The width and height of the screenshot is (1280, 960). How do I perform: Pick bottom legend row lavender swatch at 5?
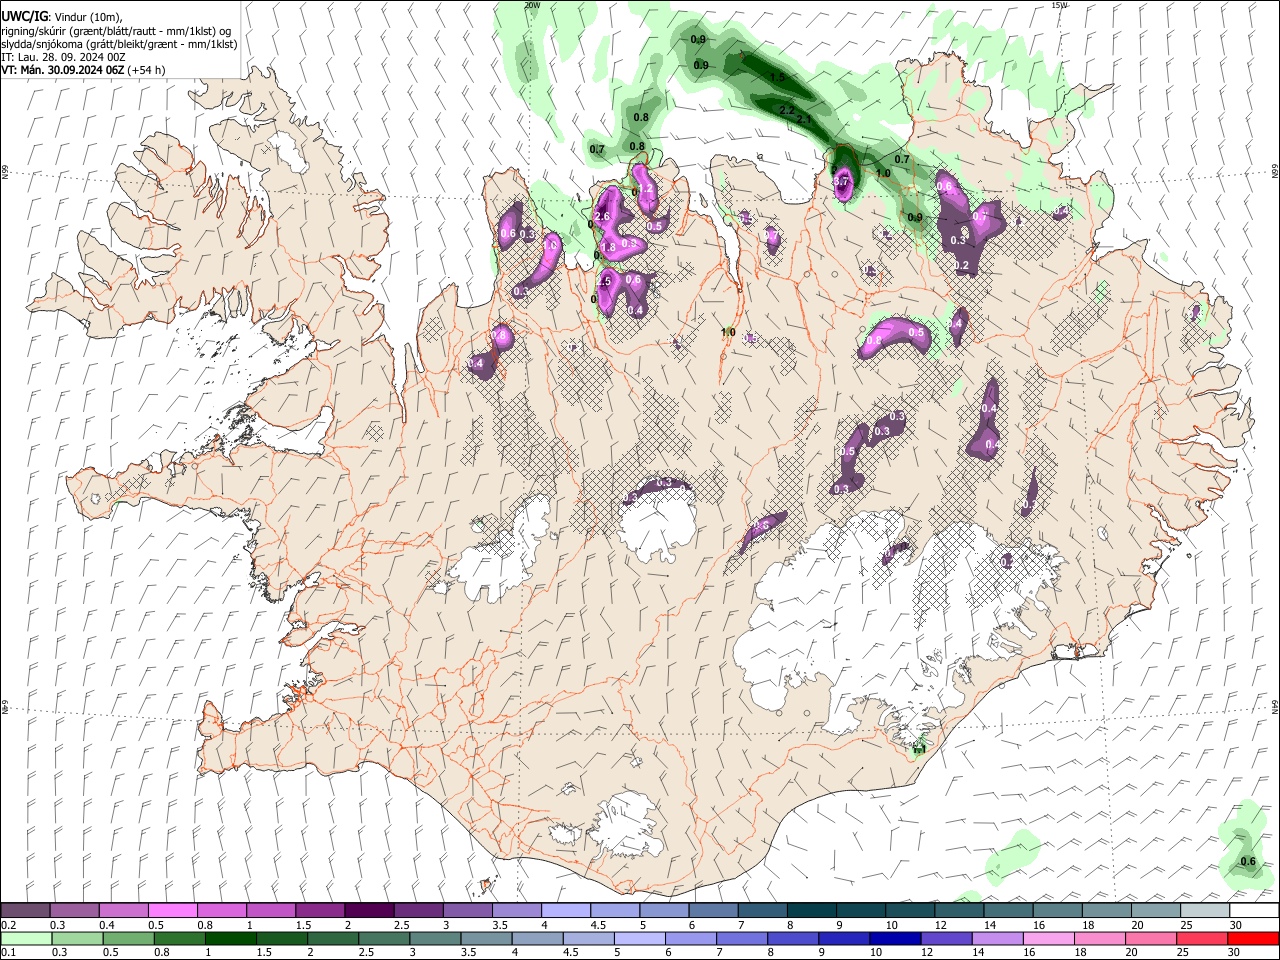[x=640, y=939]
